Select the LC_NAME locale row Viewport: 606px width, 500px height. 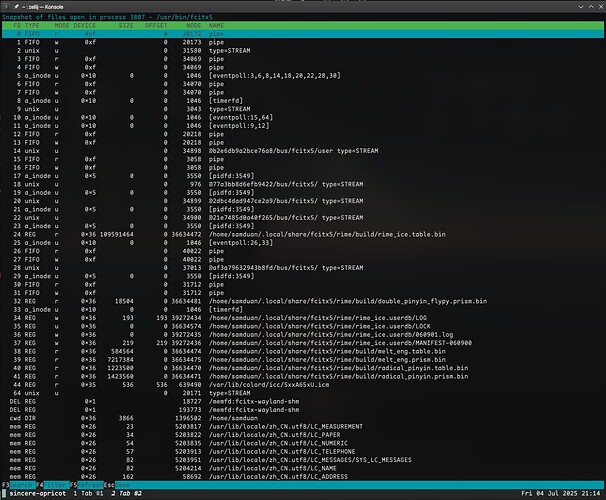(303, 468)
